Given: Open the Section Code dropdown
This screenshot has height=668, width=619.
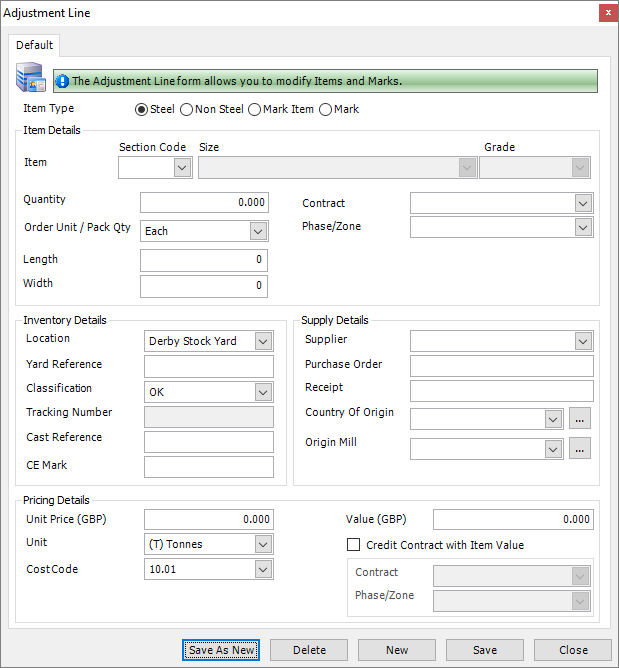Looking at the screenshot, I should 181,168.
